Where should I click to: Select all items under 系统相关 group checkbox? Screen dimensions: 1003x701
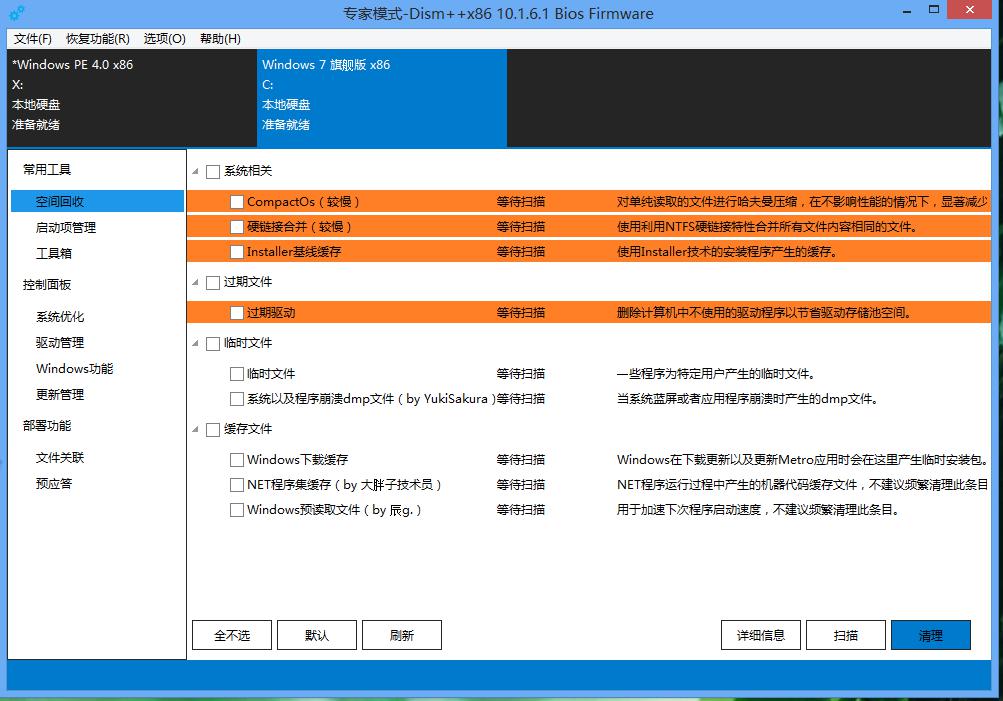pyautogui.click(x=212, y=170)
